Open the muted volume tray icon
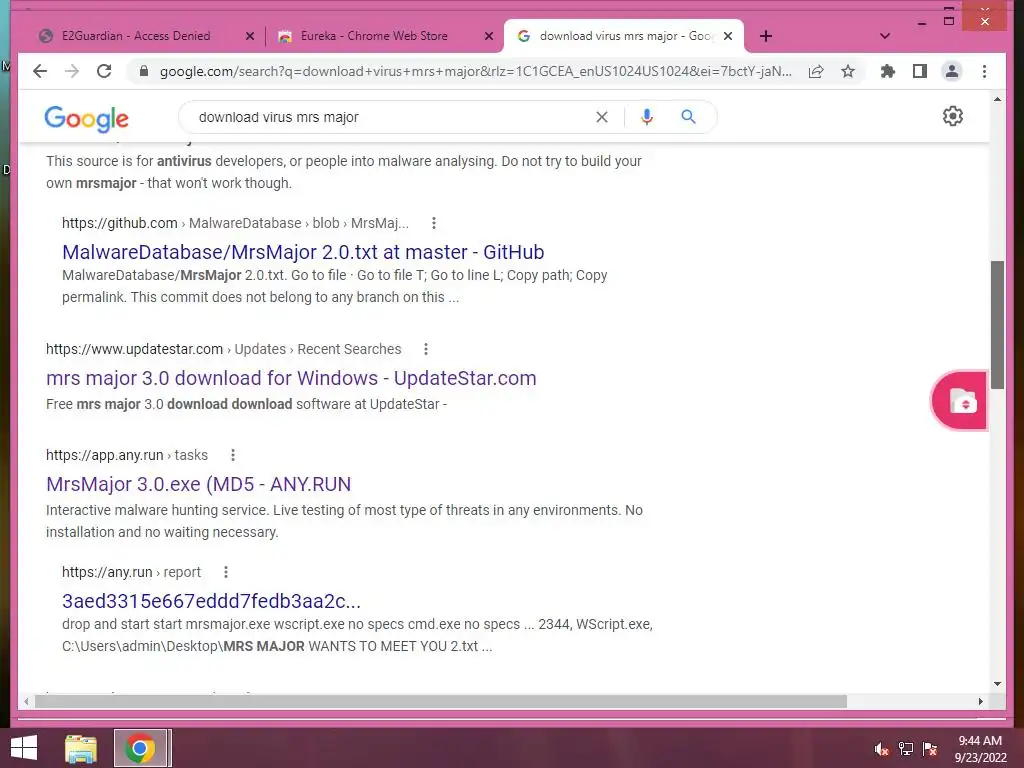 point(881,749)
